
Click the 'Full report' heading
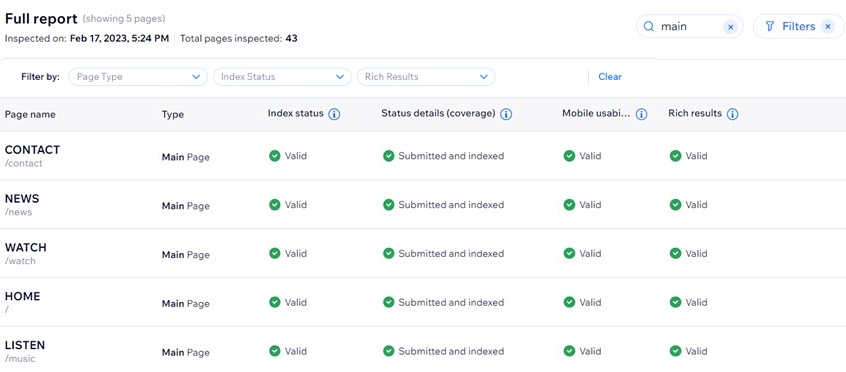tap(41, 18)
